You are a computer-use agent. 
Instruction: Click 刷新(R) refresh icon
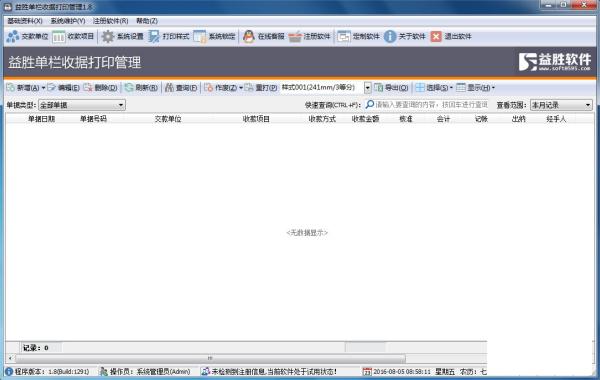(129, 88)
